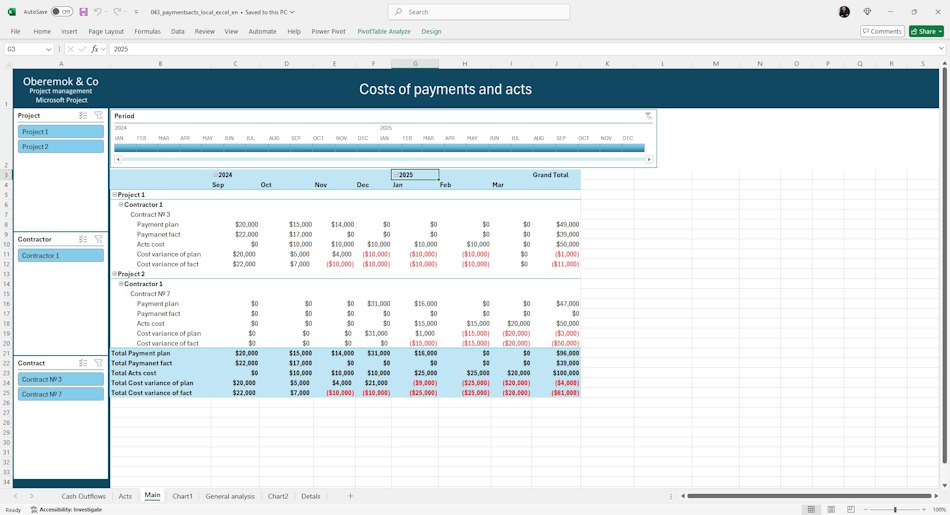Click left arrow of Period timeline scrollbar
The width and height of the screenshot is (950, 515).
(x=118, y=159)
